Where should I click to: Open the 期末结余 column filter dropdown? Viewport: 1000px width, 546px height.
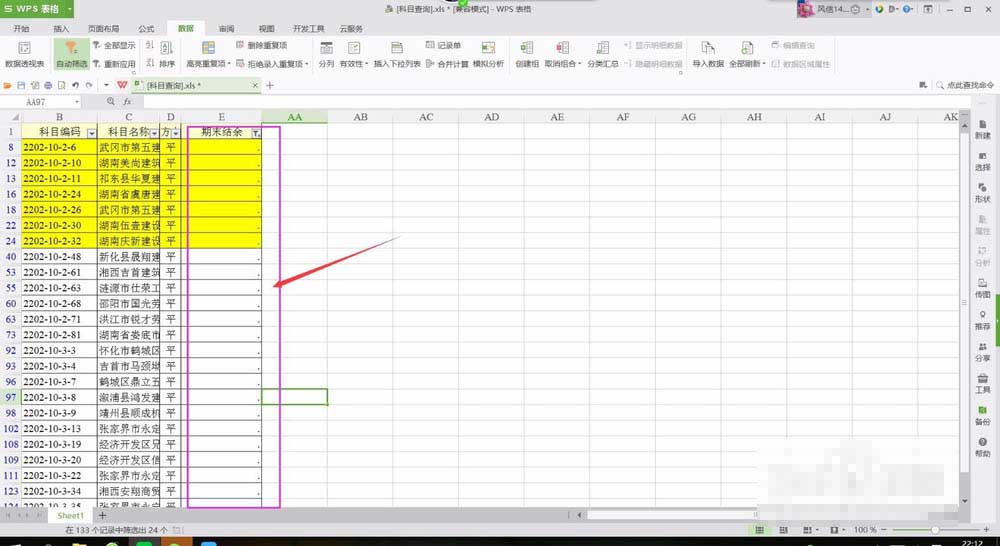tap(256, 133)
